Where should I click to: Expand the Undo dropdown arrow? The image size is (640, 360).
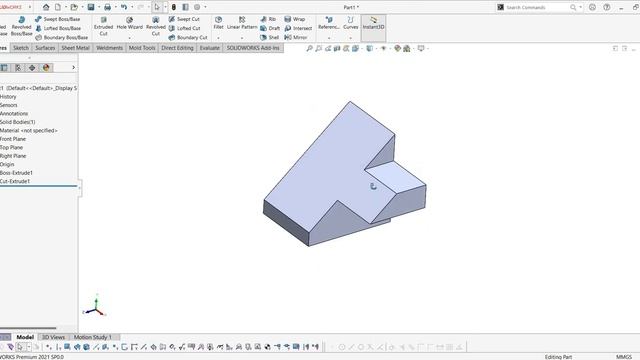132,7
